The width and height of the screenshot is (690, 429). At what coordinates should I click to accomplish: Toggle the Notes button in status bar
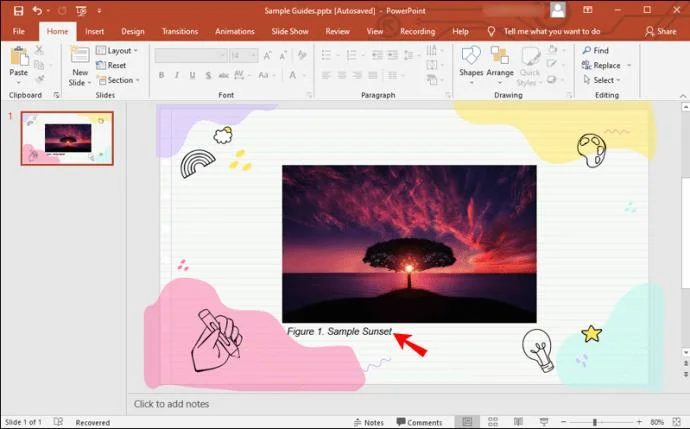coord(369,422)
